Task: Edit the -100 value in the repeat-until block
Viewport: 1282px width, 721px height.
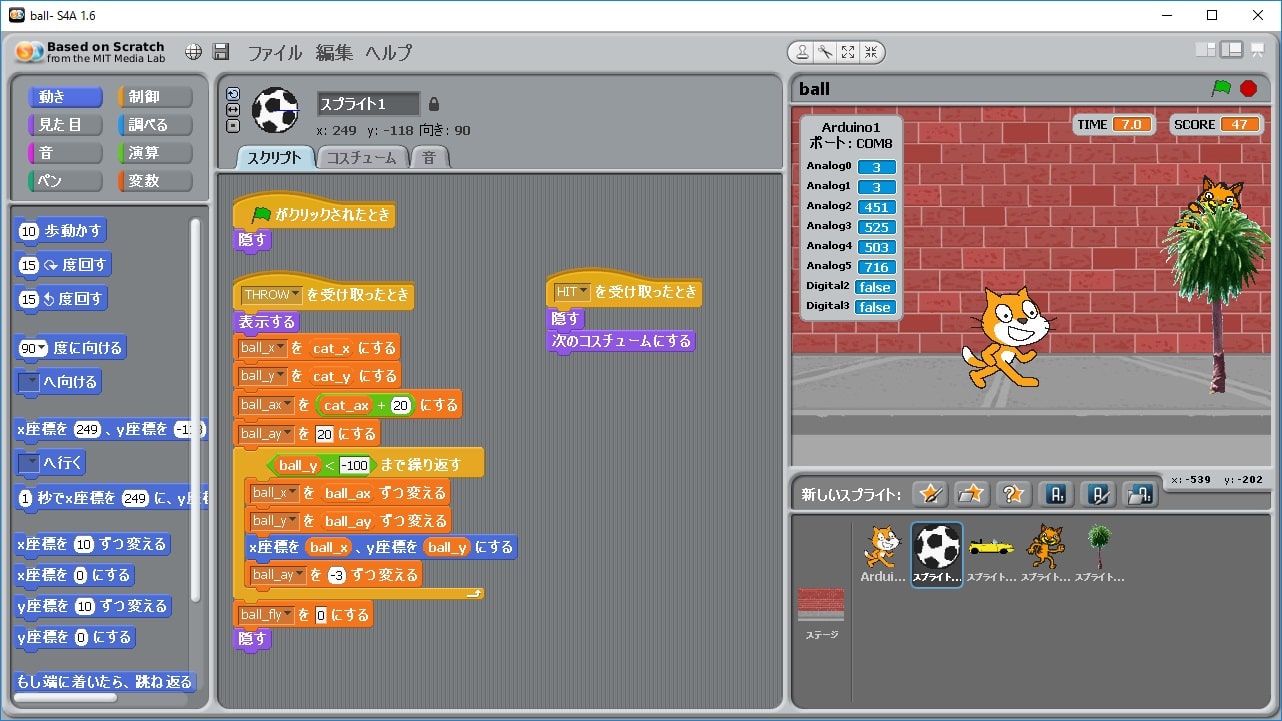Action: coord(355,465)
